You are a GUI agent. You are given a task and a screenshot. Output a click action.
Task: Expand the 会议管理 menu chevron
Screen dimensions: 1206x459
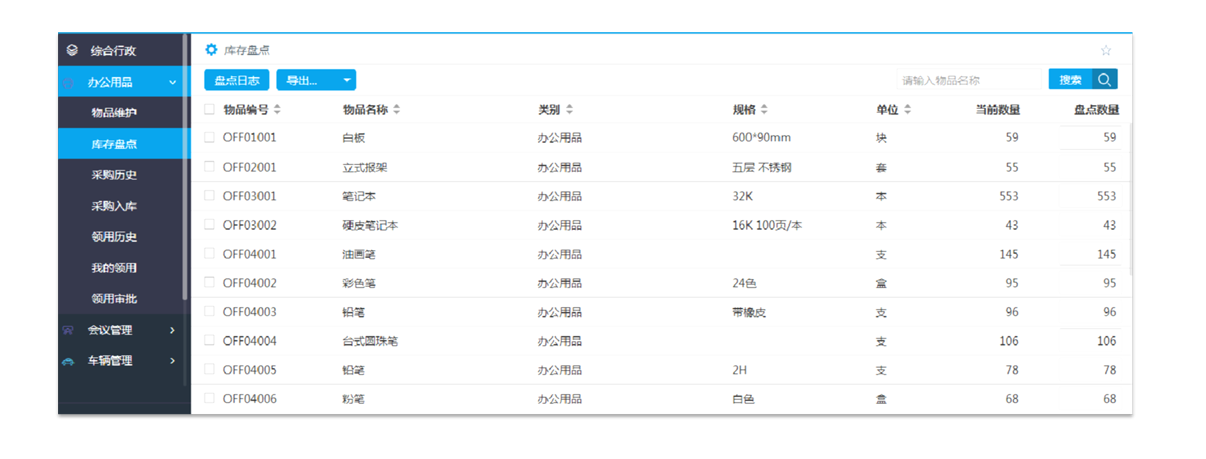click(x=173, y=330)
